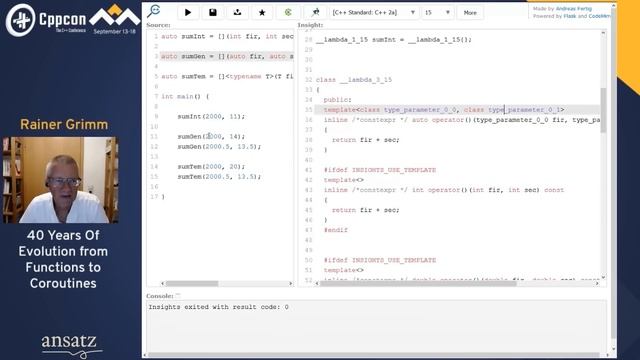The image size is (640, 360).
Task: Click insight line 'template<class type_parameter_0_0'
Action: (x=444, y=110)
